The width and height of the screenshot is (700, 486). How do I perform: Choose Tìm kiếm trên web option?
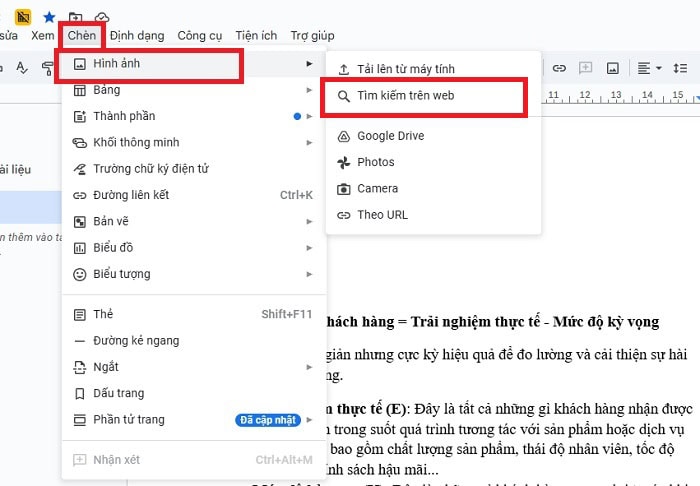pos(405,96)
